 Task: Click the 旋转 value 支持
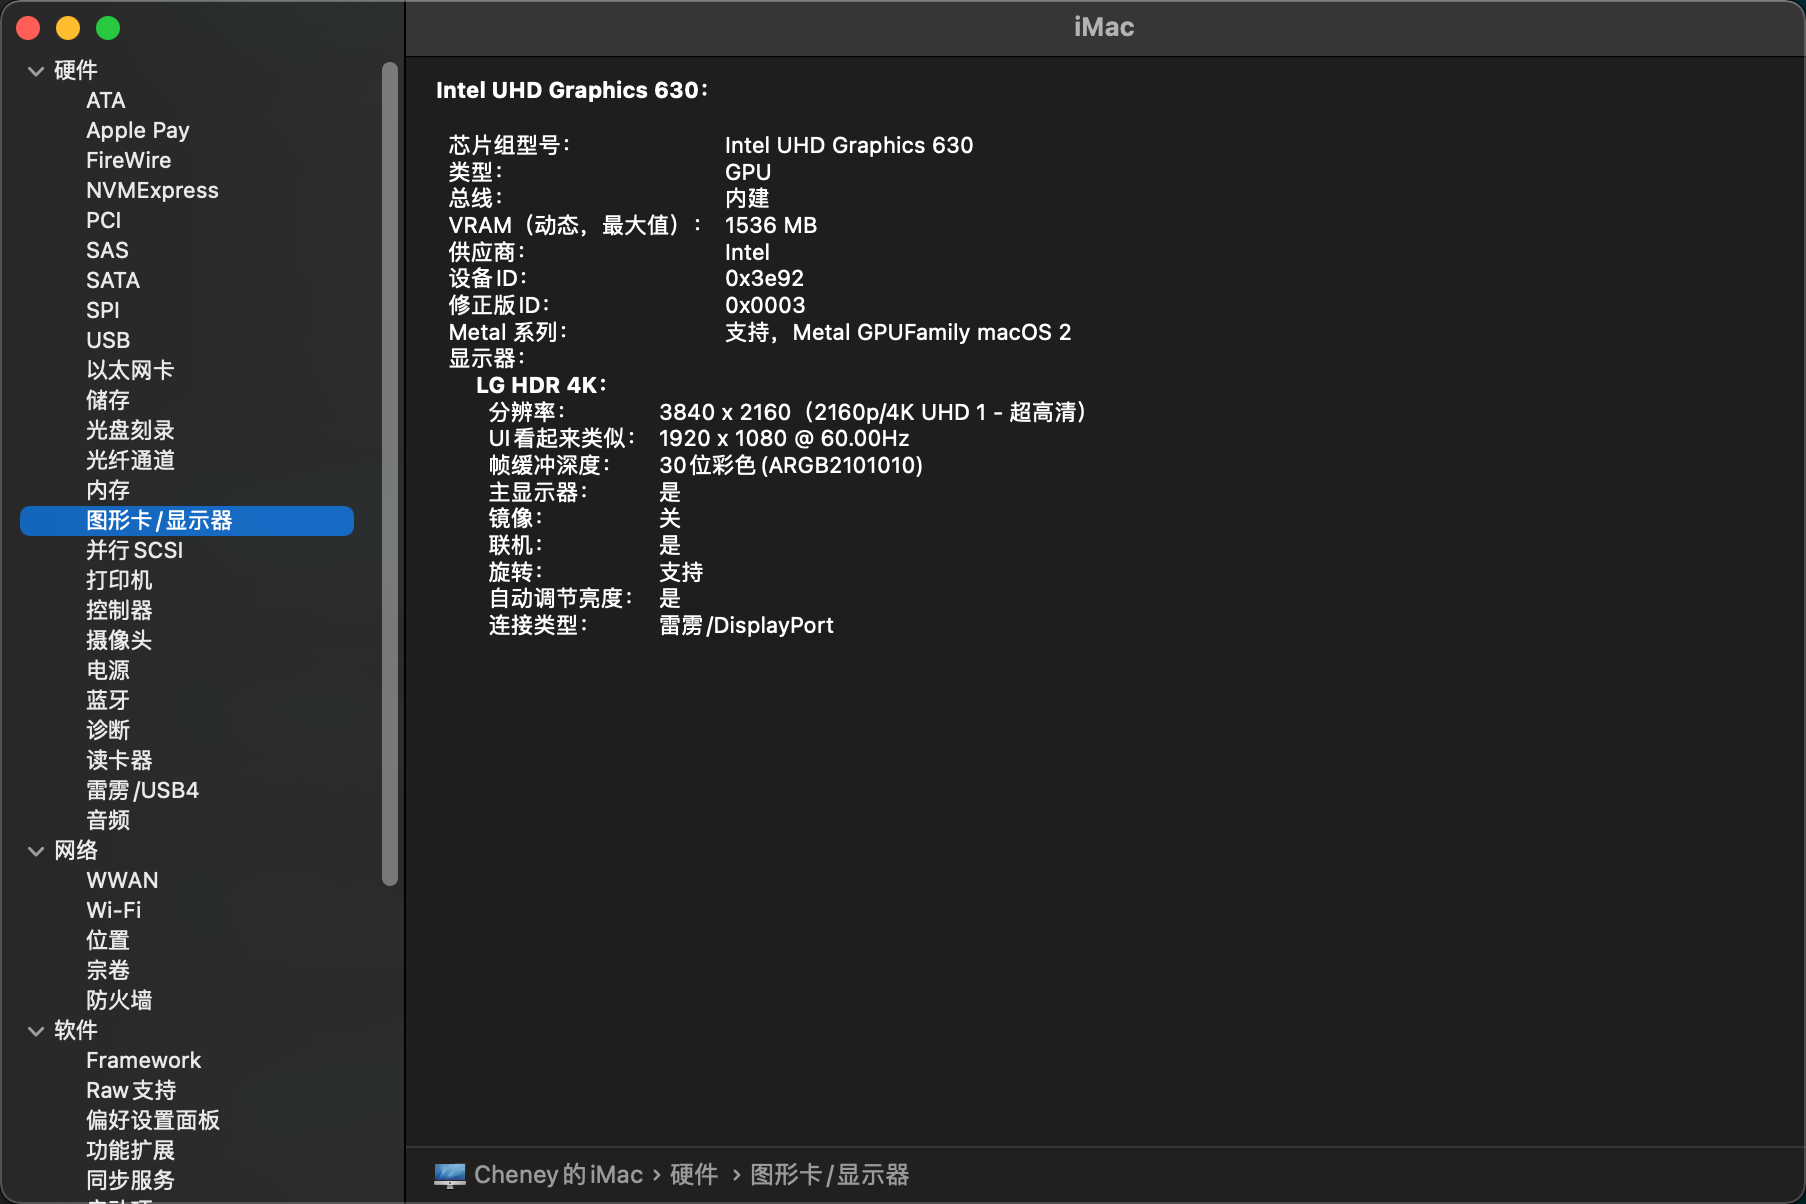(681, 573)
